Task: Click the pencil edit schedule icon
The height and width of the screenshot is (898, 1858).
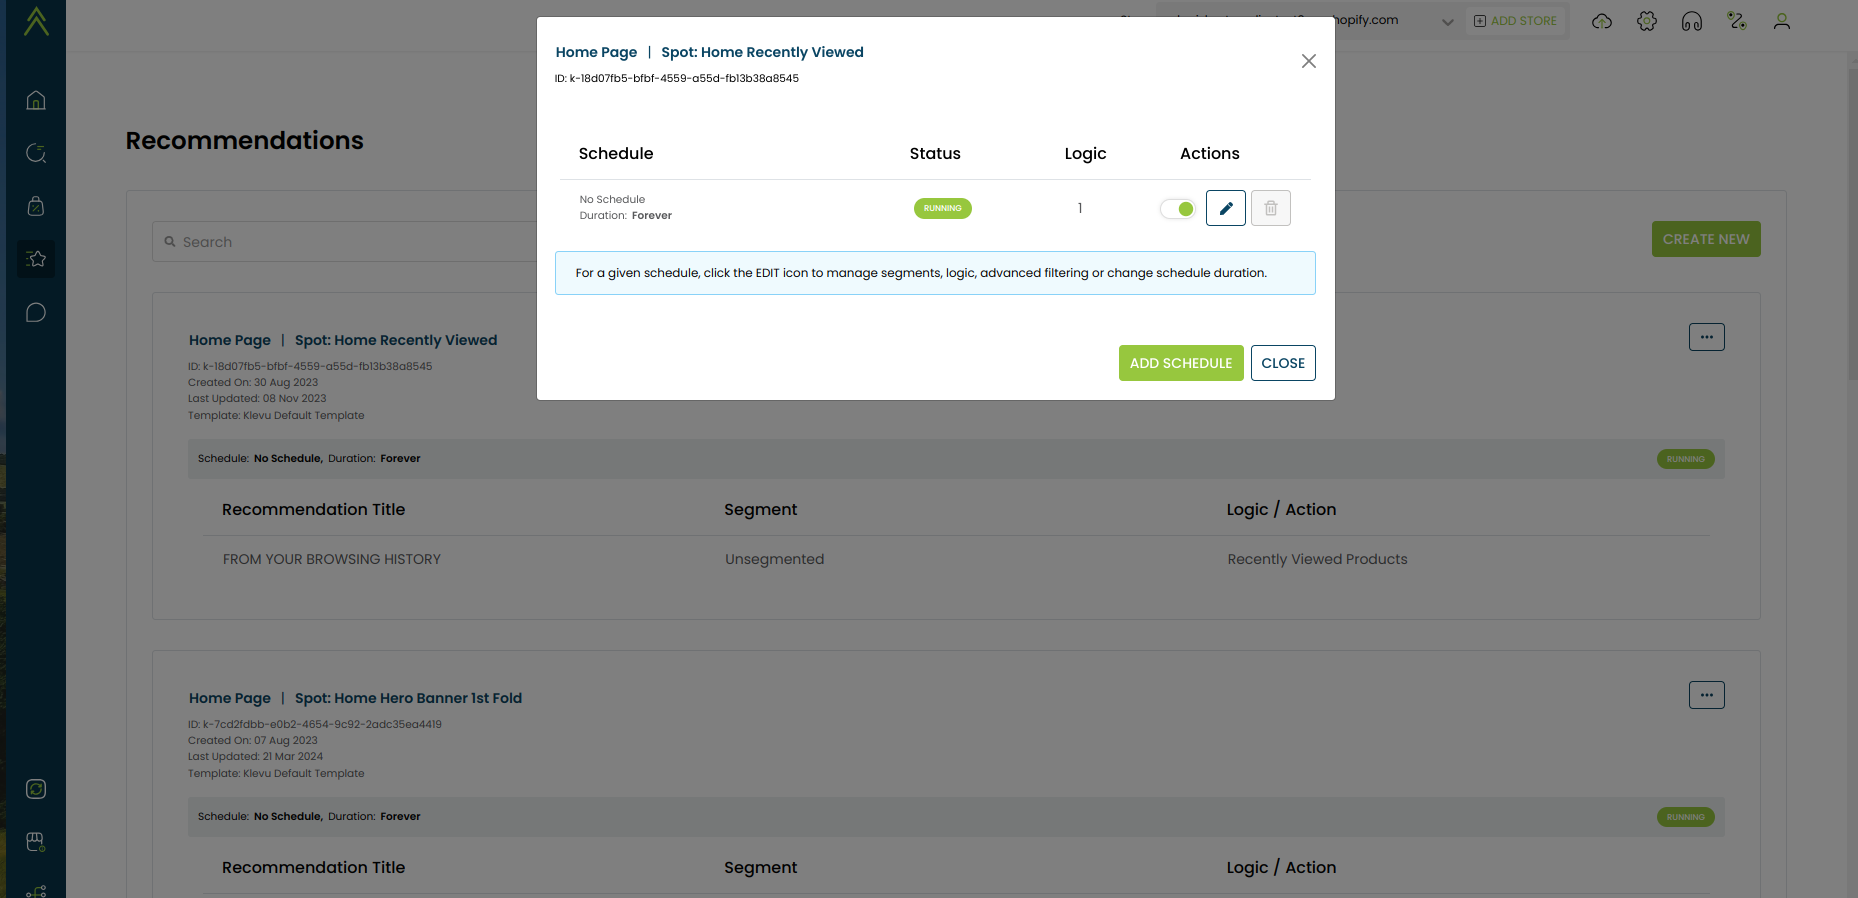Action: (1225, 208)
